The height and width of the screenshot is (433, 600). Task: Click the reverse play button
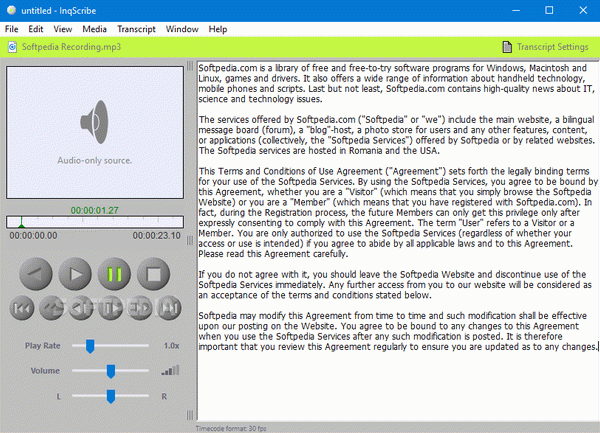pos(36,274)
